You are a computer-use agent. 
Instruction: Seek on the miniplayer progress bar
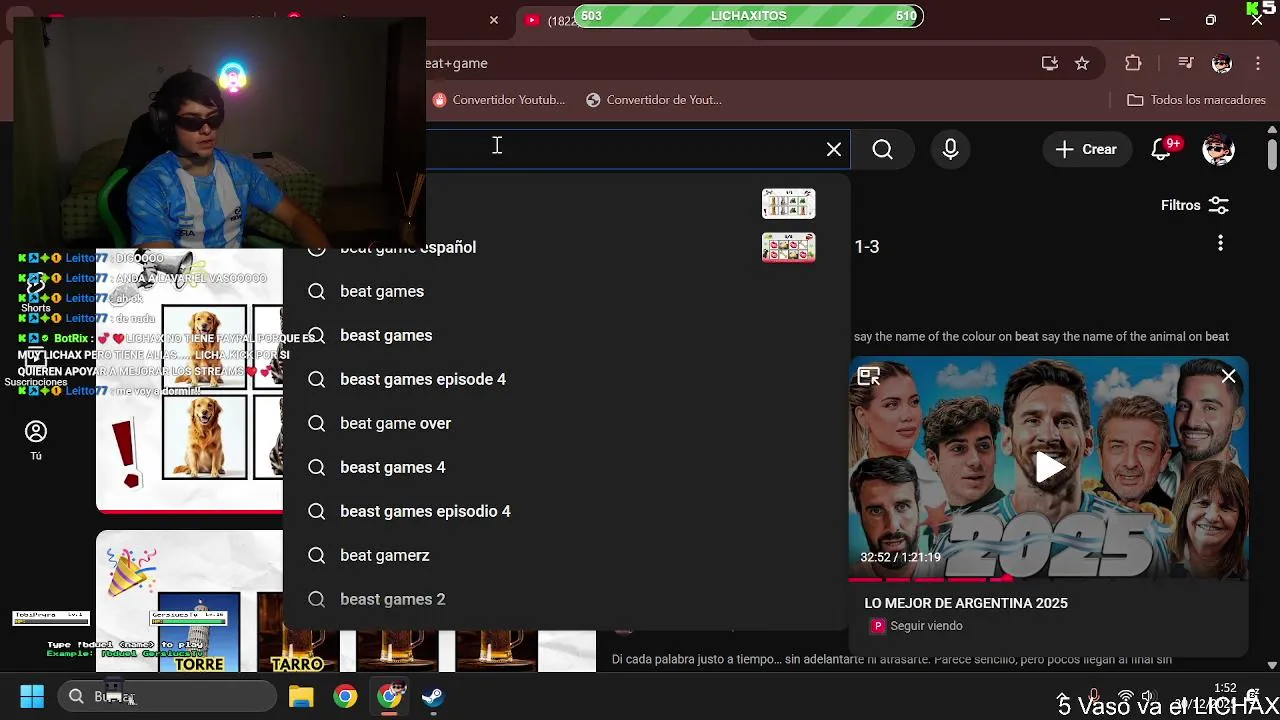1048,578
